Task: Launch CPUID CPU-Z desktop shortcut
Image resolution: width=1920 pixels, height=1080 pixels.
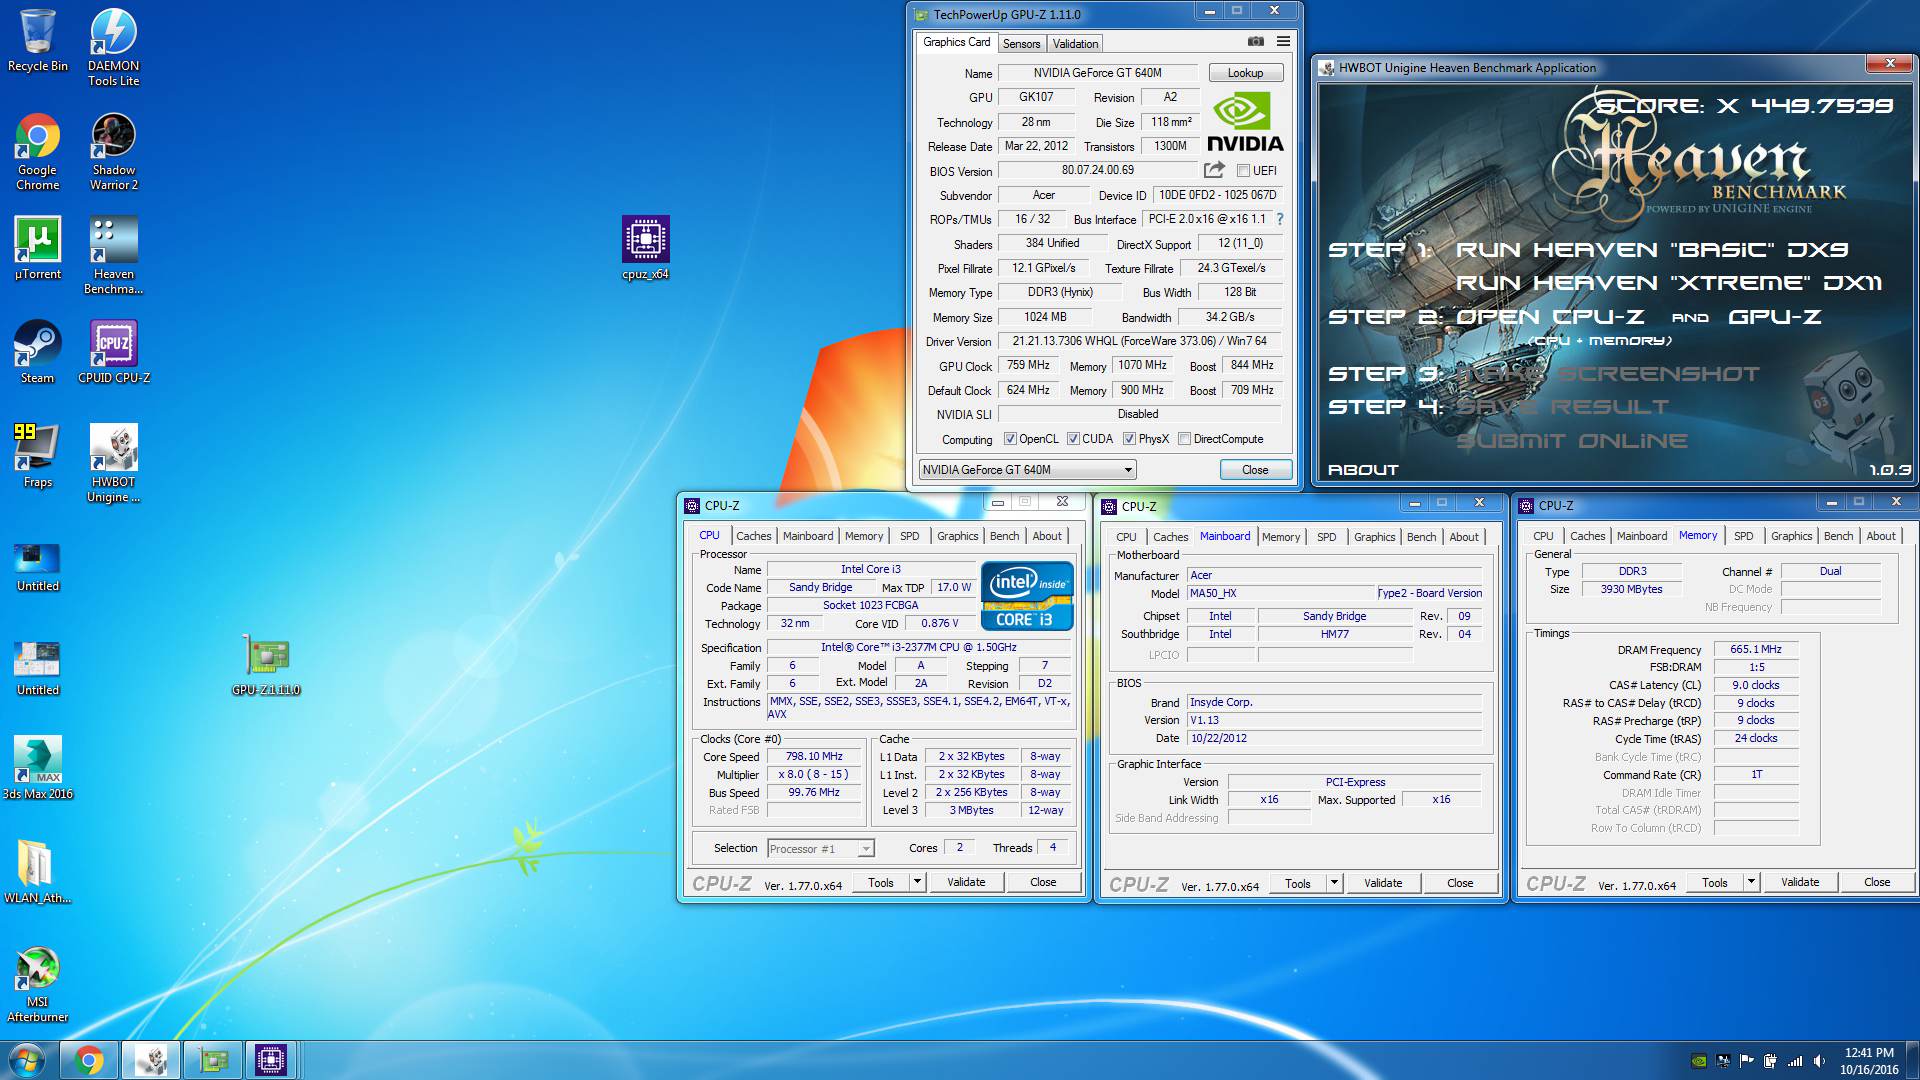Action: click(x=114, y=351)
